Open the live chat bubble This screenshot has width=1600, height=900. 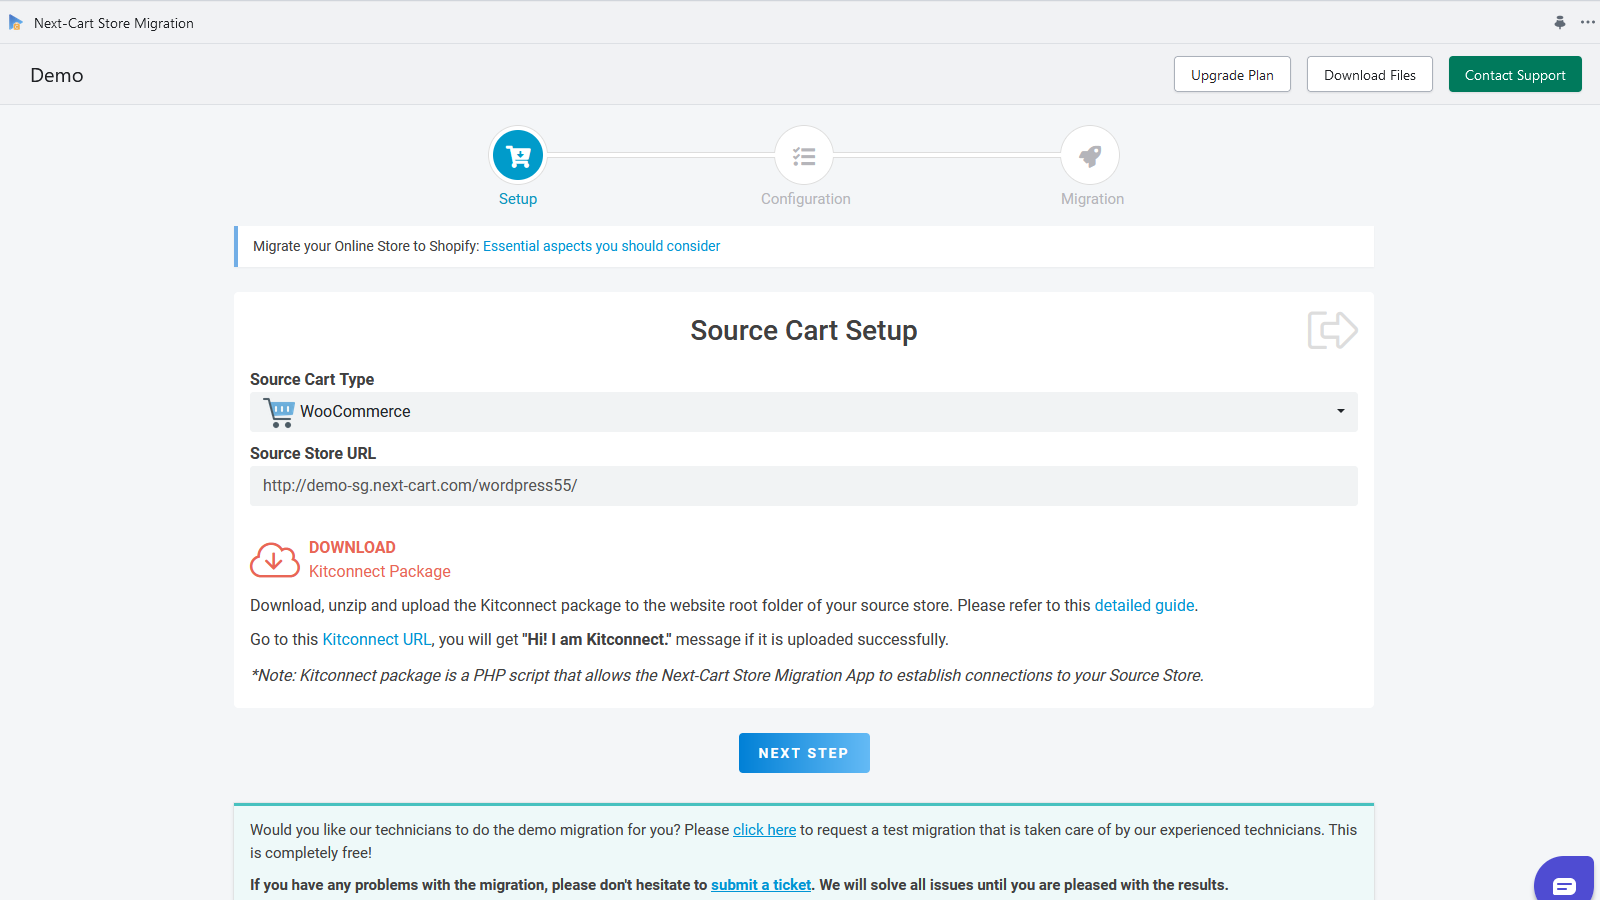pos(1564,882)
